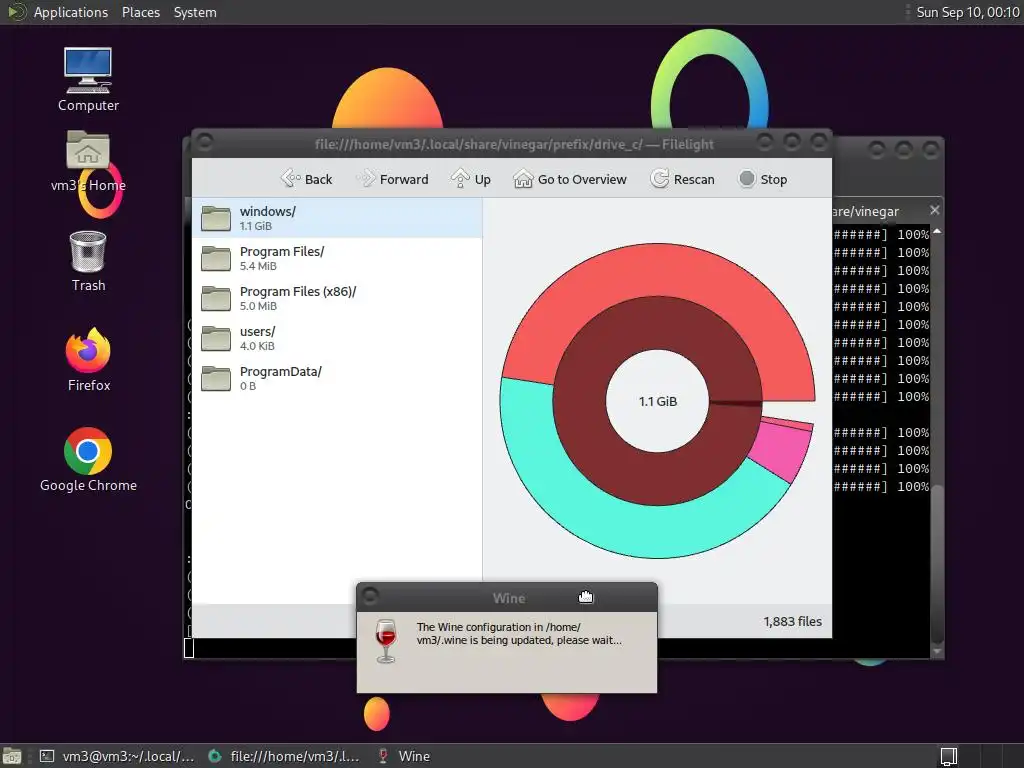Select the windows/ folder icon in list
This screenshot has width=1024, height=768.
coord(216,218)
